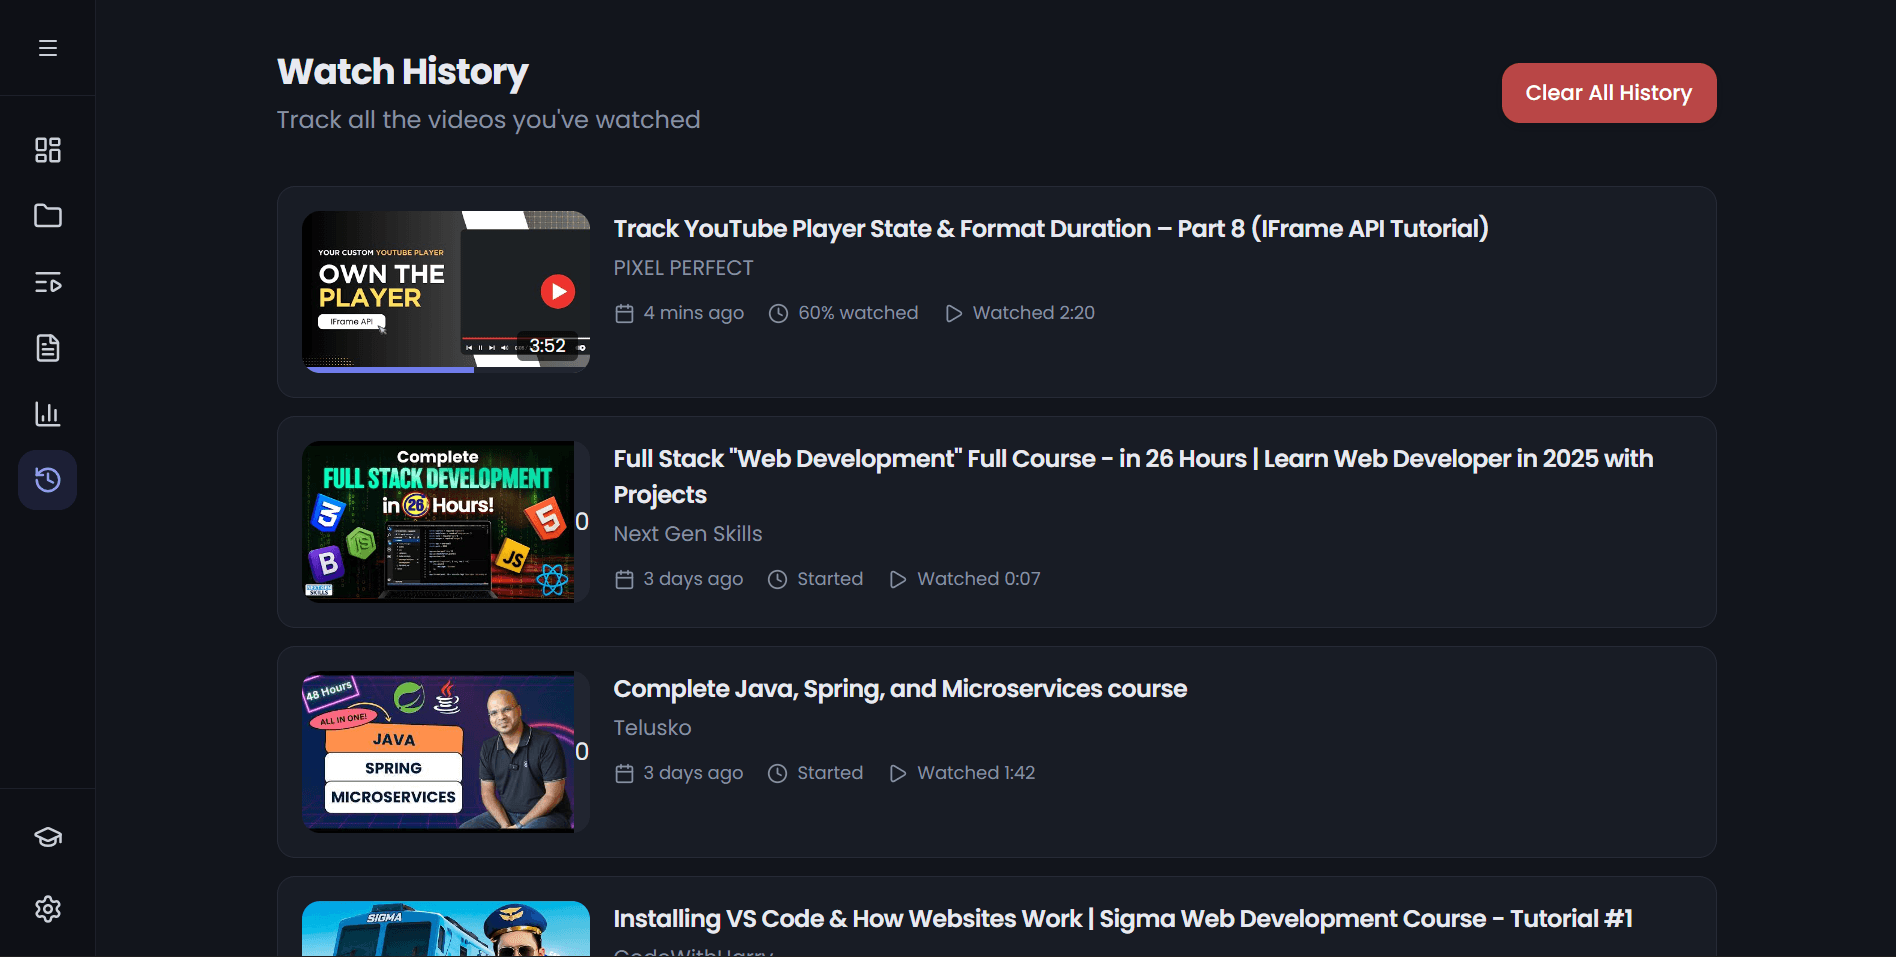The width and height of the screenshot is (1896, 957).
Task: Click the calendar icon next to '4 mins ago'
Action: [624, 313]
